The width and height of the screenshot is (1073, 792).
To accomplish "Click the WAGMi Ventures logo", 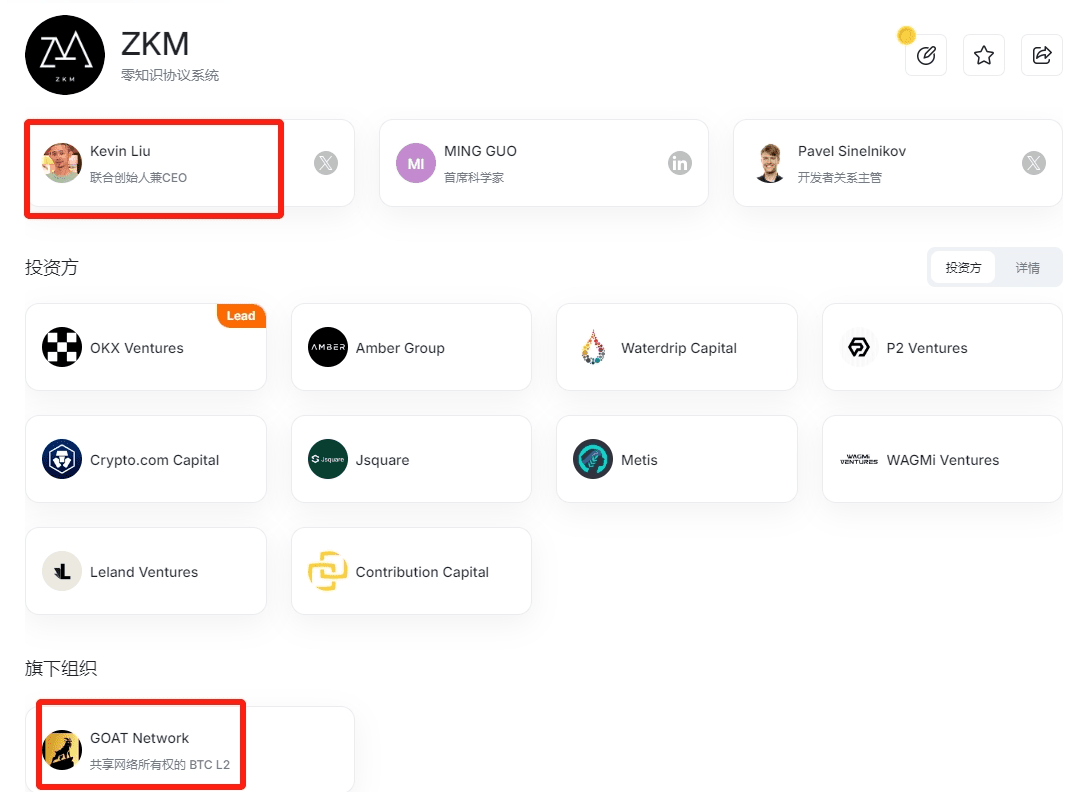I will point(859,459).
